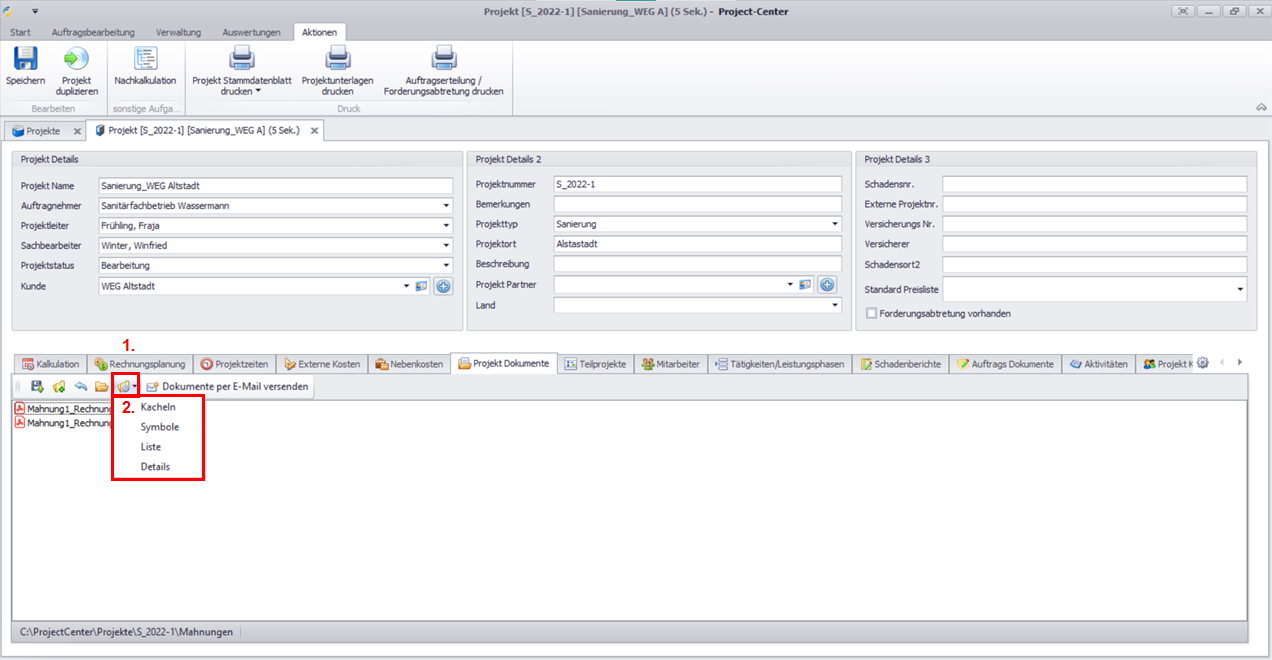This screenshot has width=1272, height=660.
Task: Click Auftragserteilung / Forderungsabtretung drucken icon
Action: pyautogui.click(x=443, y=60)
